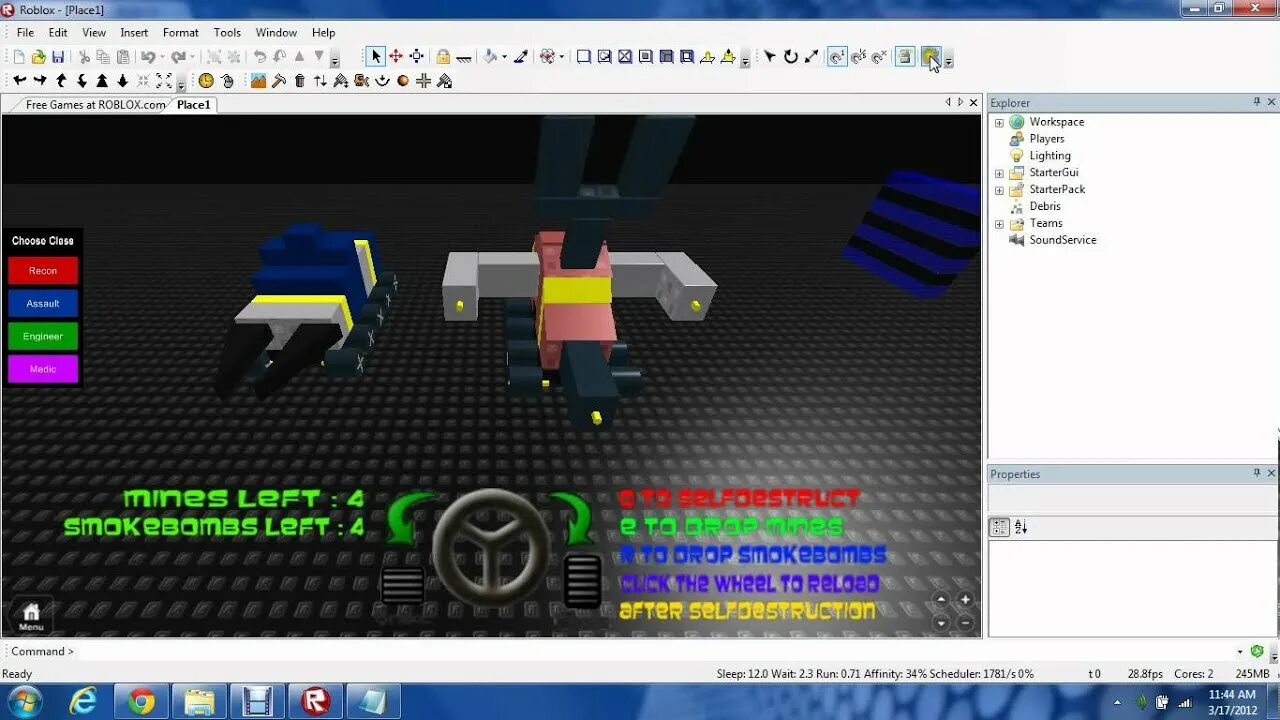Image resolution: width=1280 pixels, height=720 pixels.
Task: Toggle auto-hide pin on Properties panel
Action: click(x=1257, y=473)
